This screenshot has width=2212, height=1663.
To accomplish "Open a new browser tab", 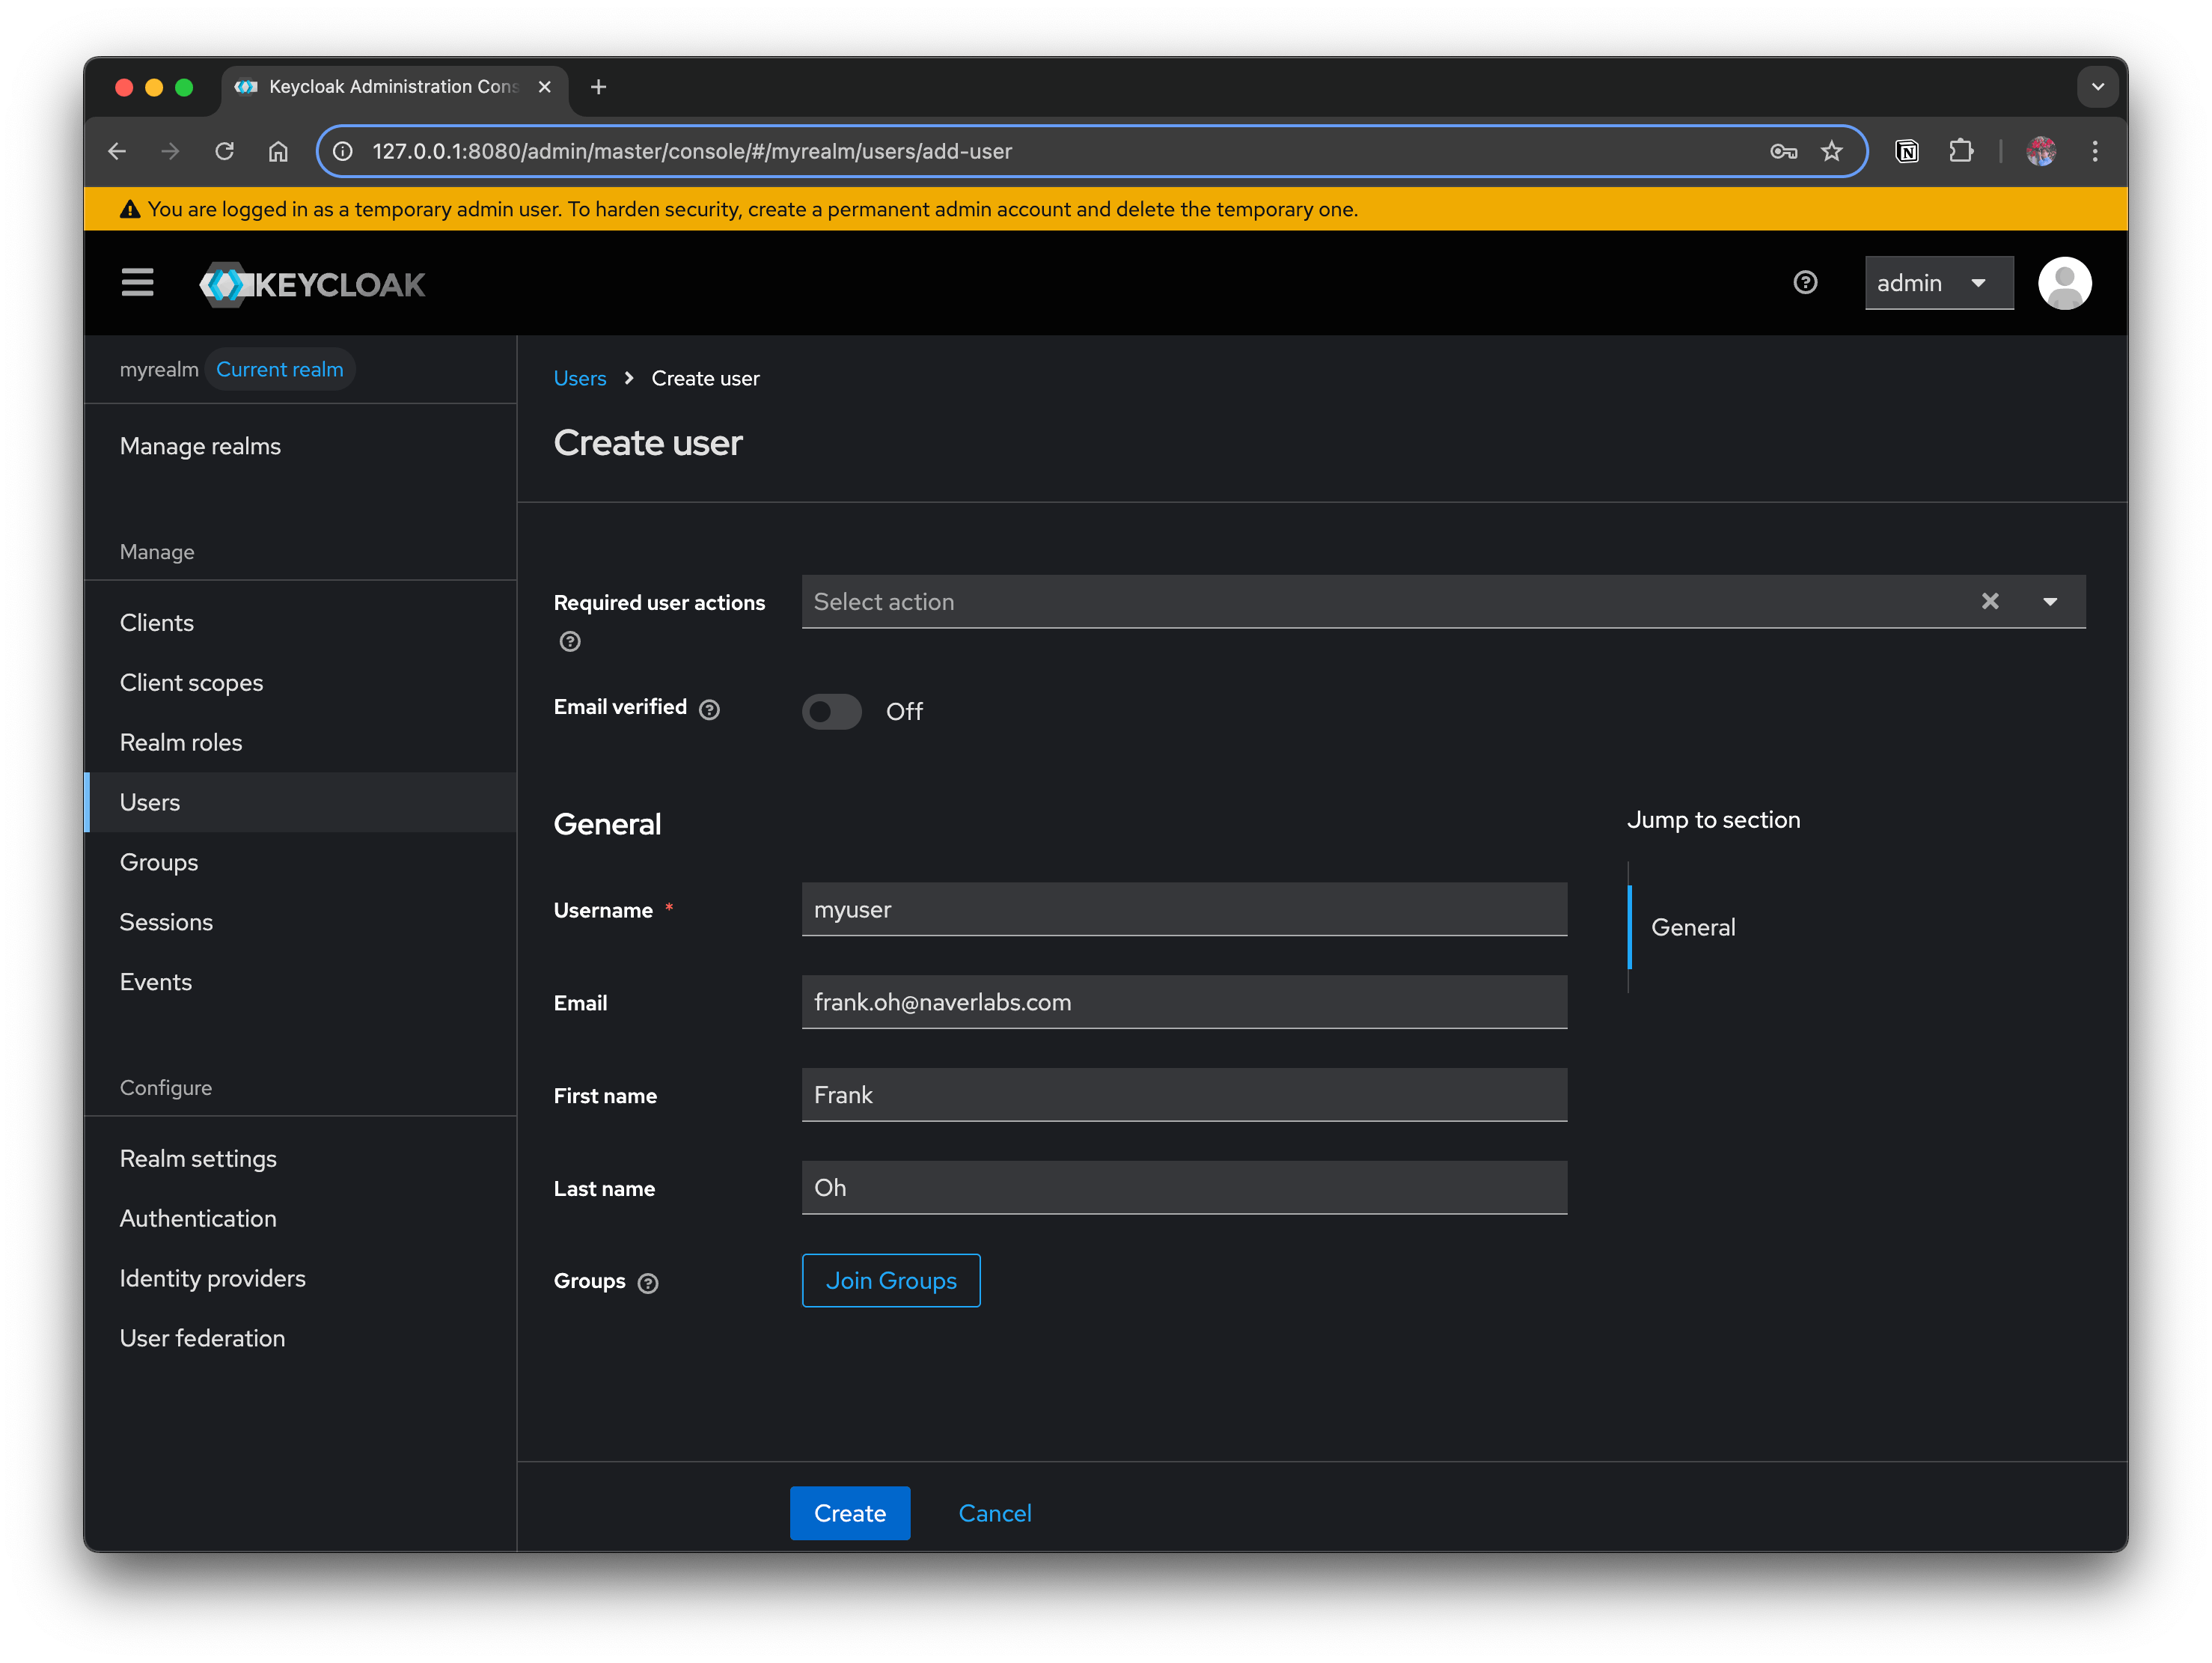I will click(x=598, y=87).
